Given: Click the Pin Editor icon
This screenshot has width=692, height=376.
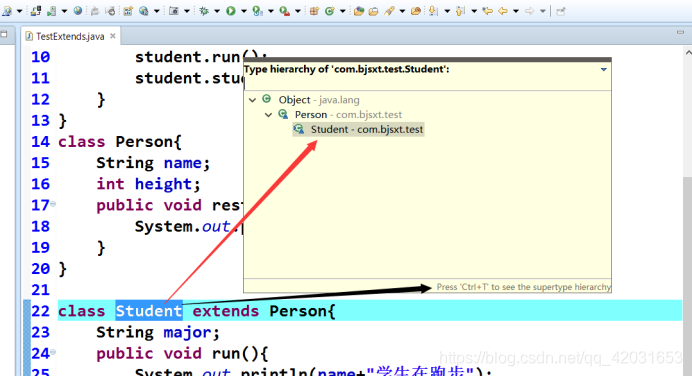Looking at the screenshot, I should [561, 11].
